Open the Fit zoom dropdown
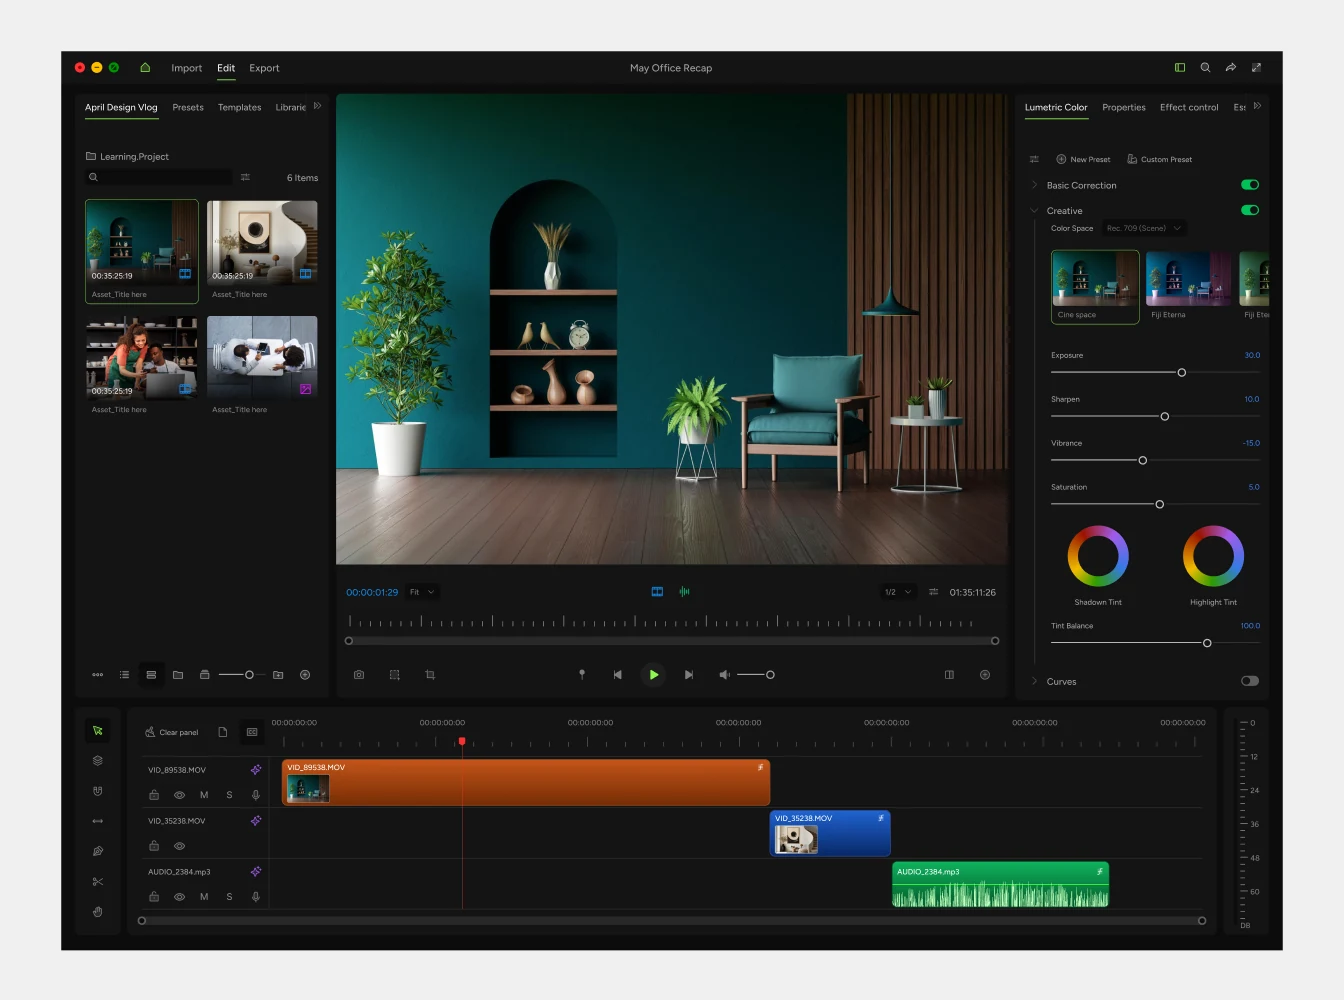This screenshot has height=1000, width=1344. 422,592
